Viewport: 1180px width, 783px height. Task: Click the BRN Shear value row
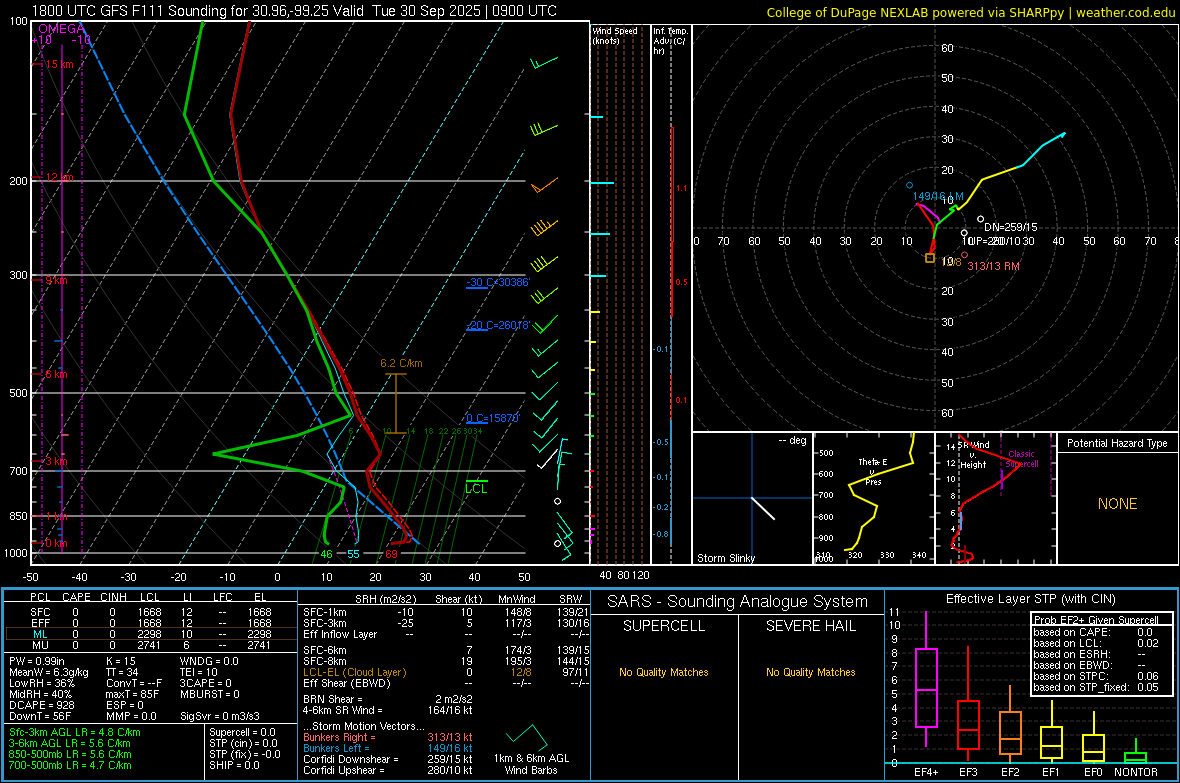coord(388,699)
